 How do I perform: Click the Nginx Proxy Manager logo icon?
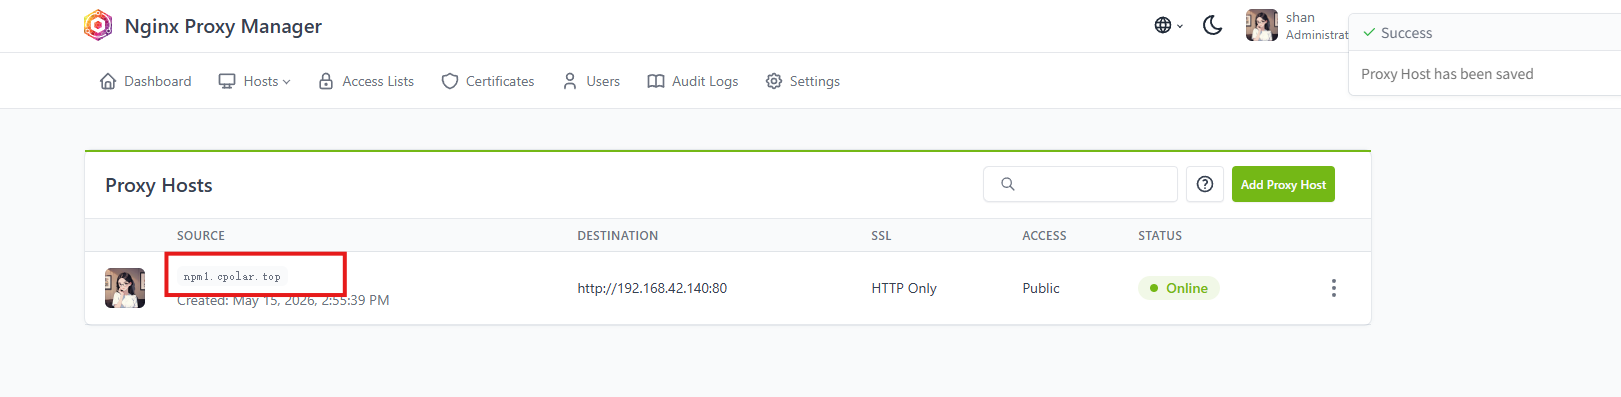tap(98, 25)
